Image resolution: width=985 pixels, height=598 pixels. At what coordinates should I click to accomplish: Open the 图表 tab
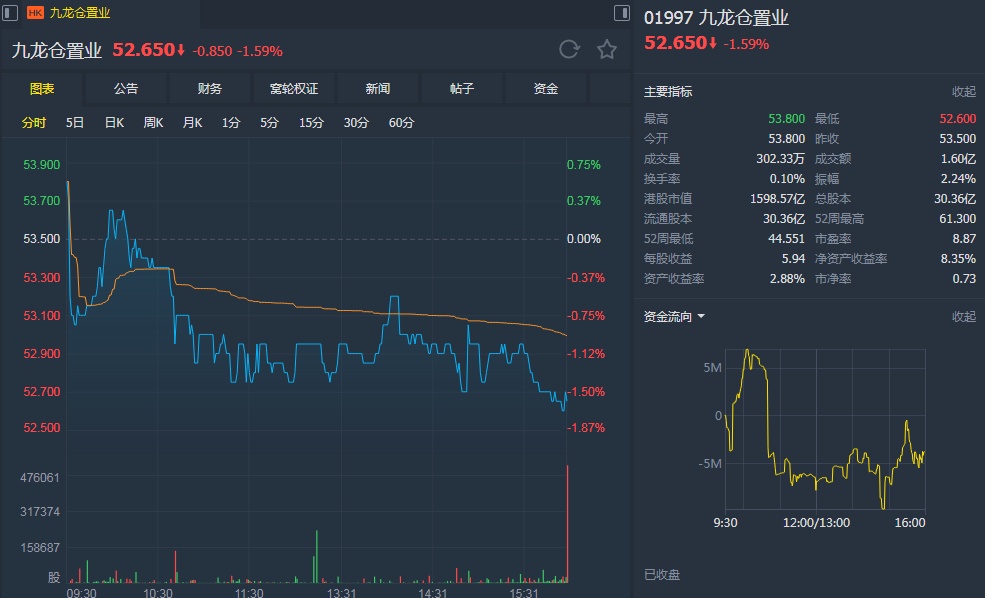tap(42, 89)
